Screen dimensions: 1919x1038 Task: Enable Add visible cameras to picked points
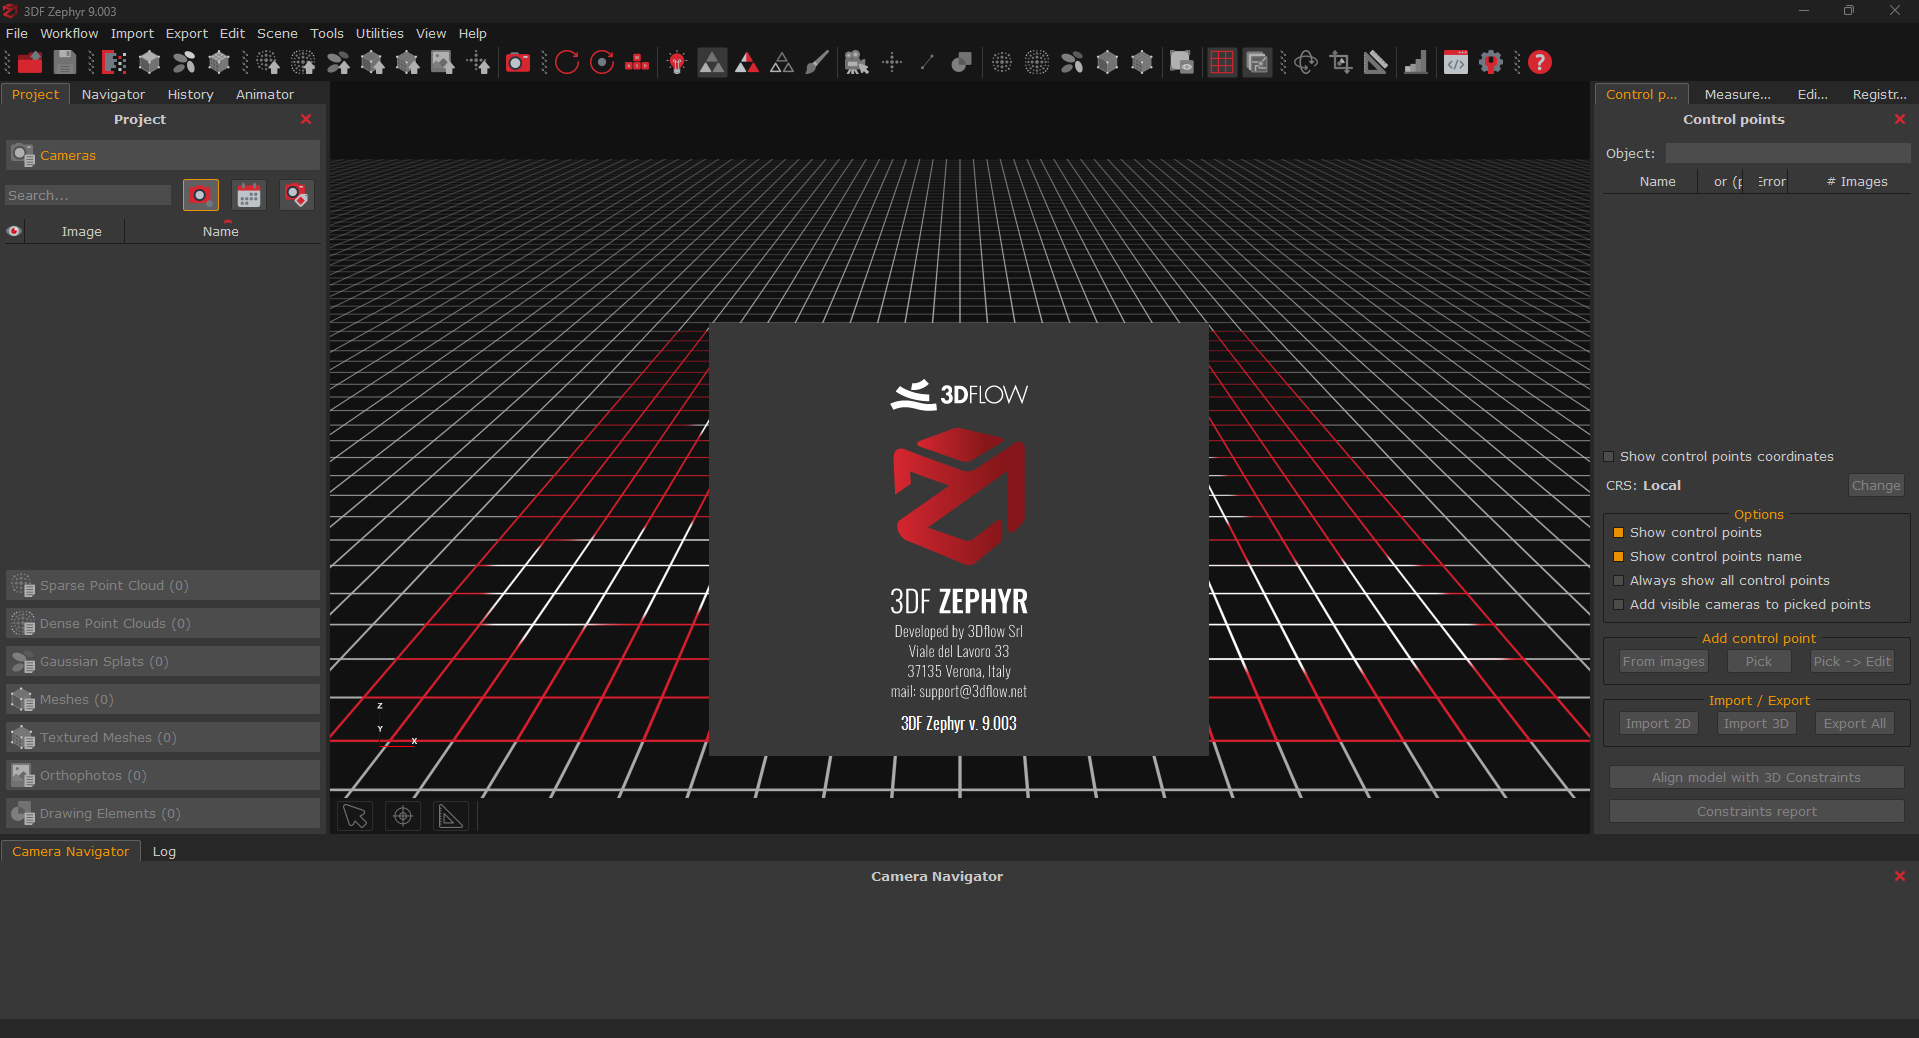[x=1619, y=605]
